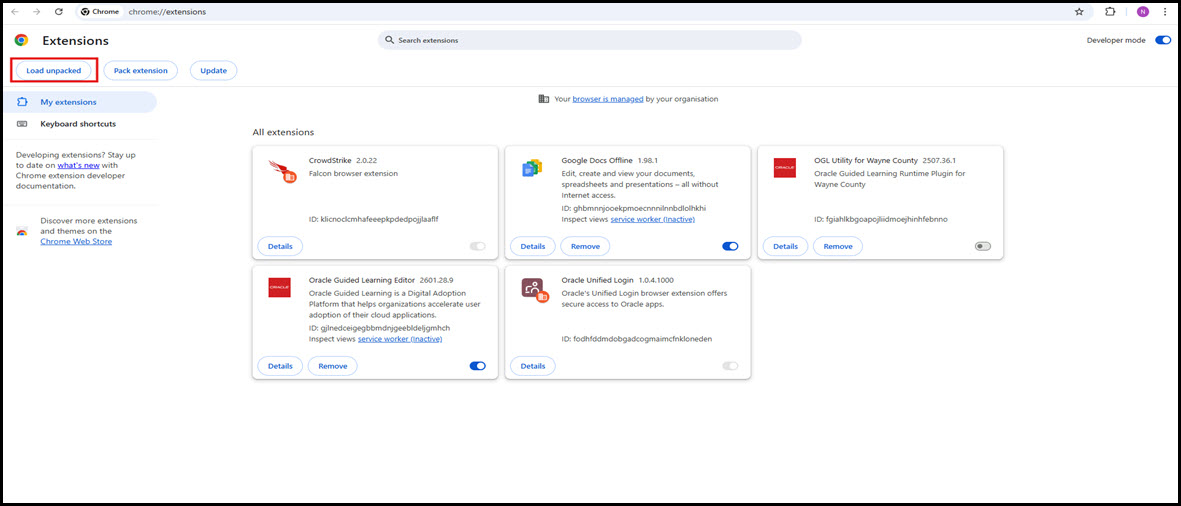1181x506 pixels.
Task: Remove Oracle Guided Learning Editor
Action: click(332, 366)
